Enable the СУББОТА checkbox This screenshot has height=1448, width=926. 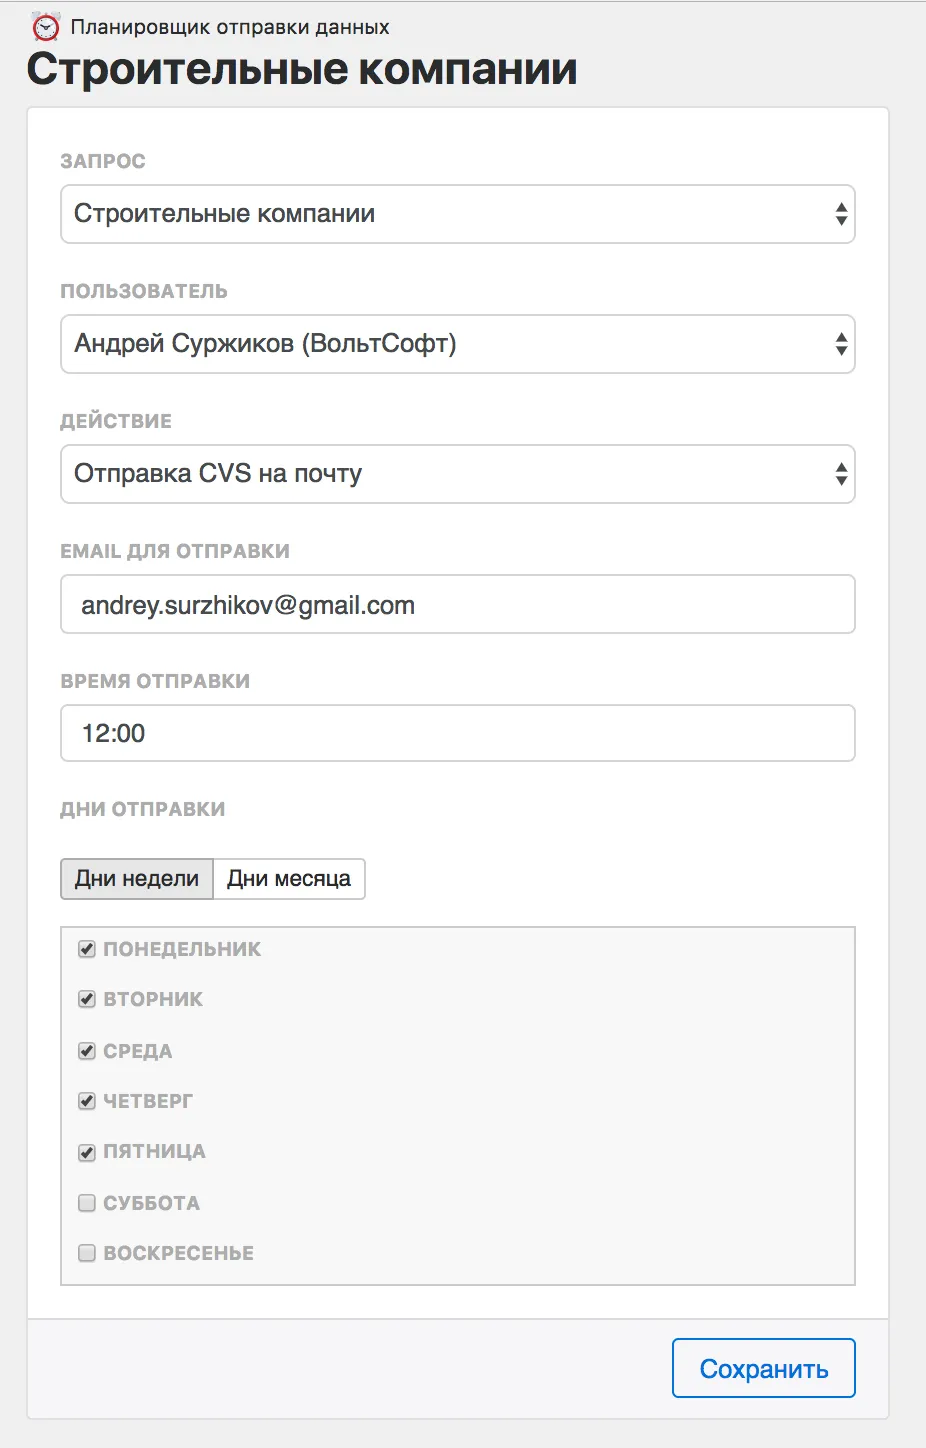coord(86,1202)
